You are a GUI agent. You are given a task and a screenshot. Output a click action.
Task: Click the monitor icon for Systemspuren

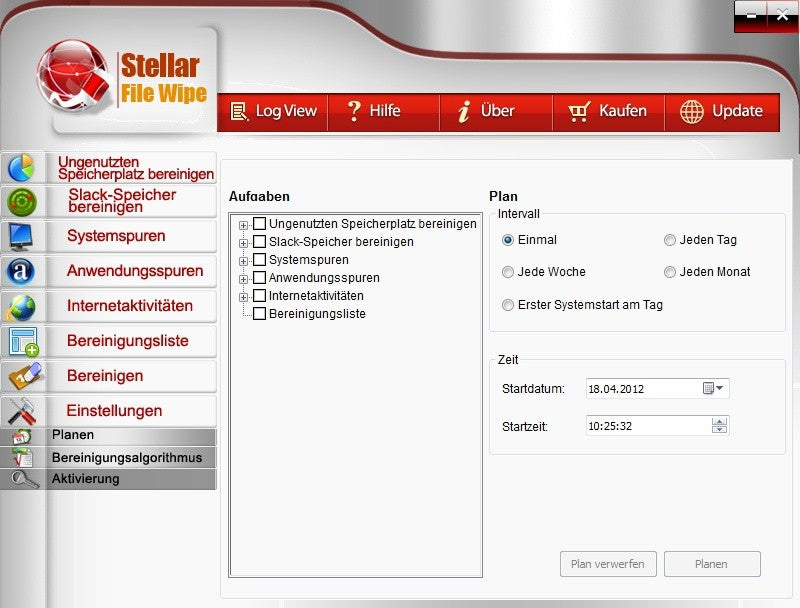click(21, 237)
